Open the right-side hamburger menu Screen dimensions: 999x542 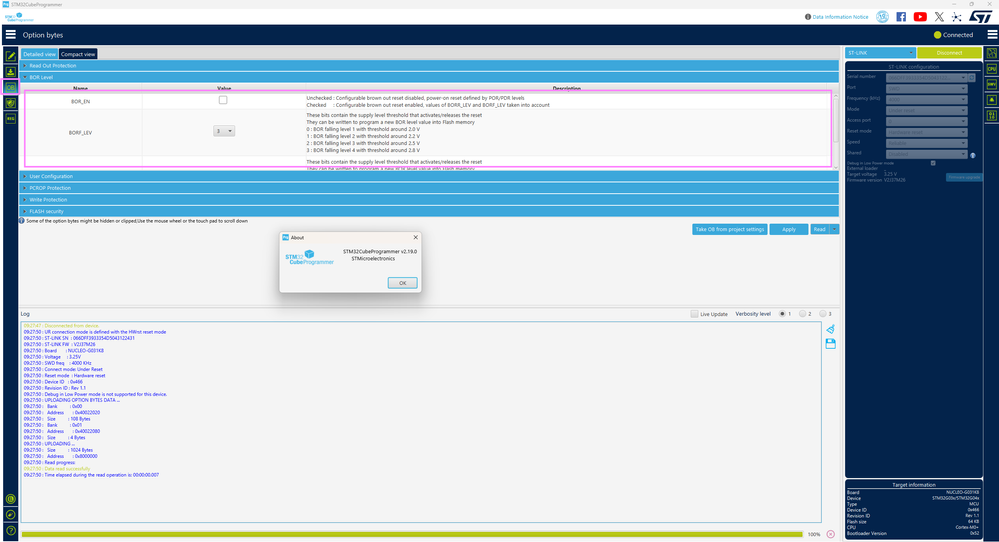(991, 34)
